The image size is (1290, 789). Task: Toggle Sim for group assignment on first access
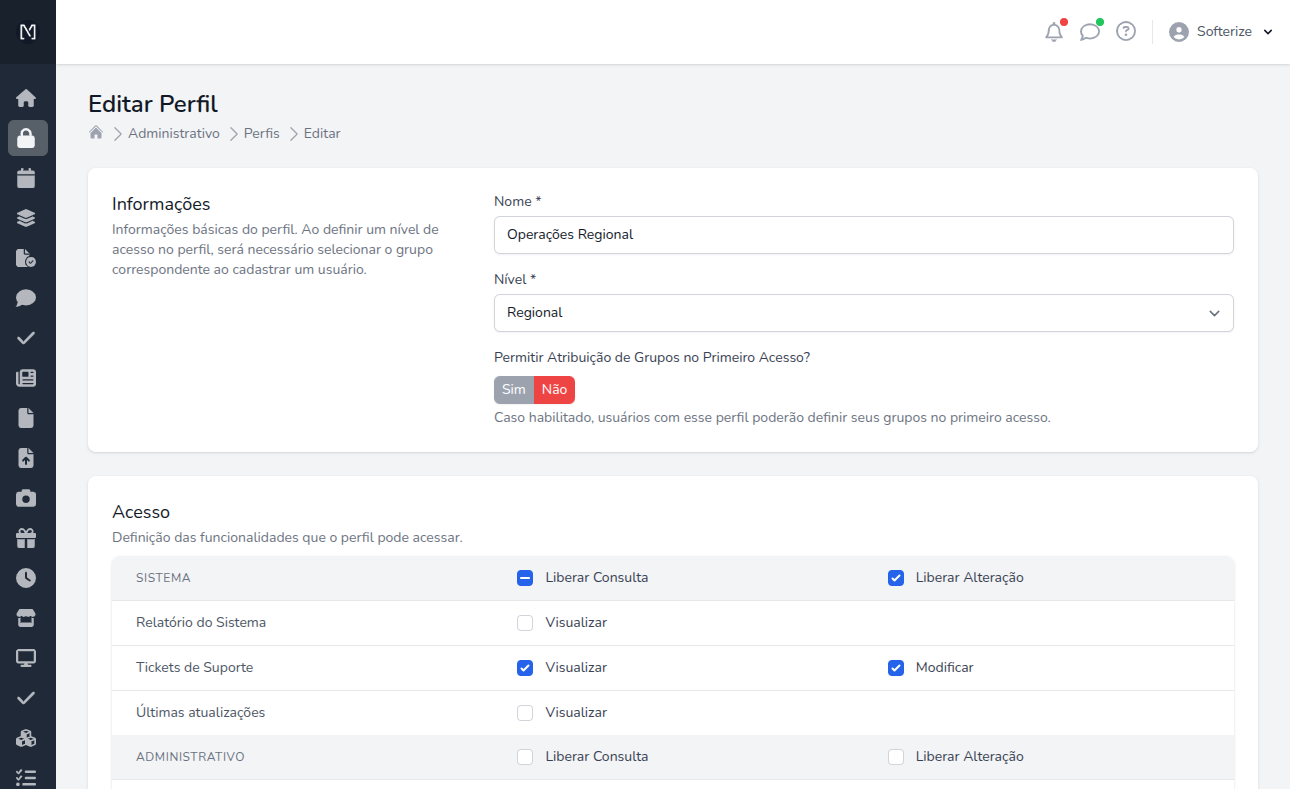pyautogui.click(x=513, y=390)
